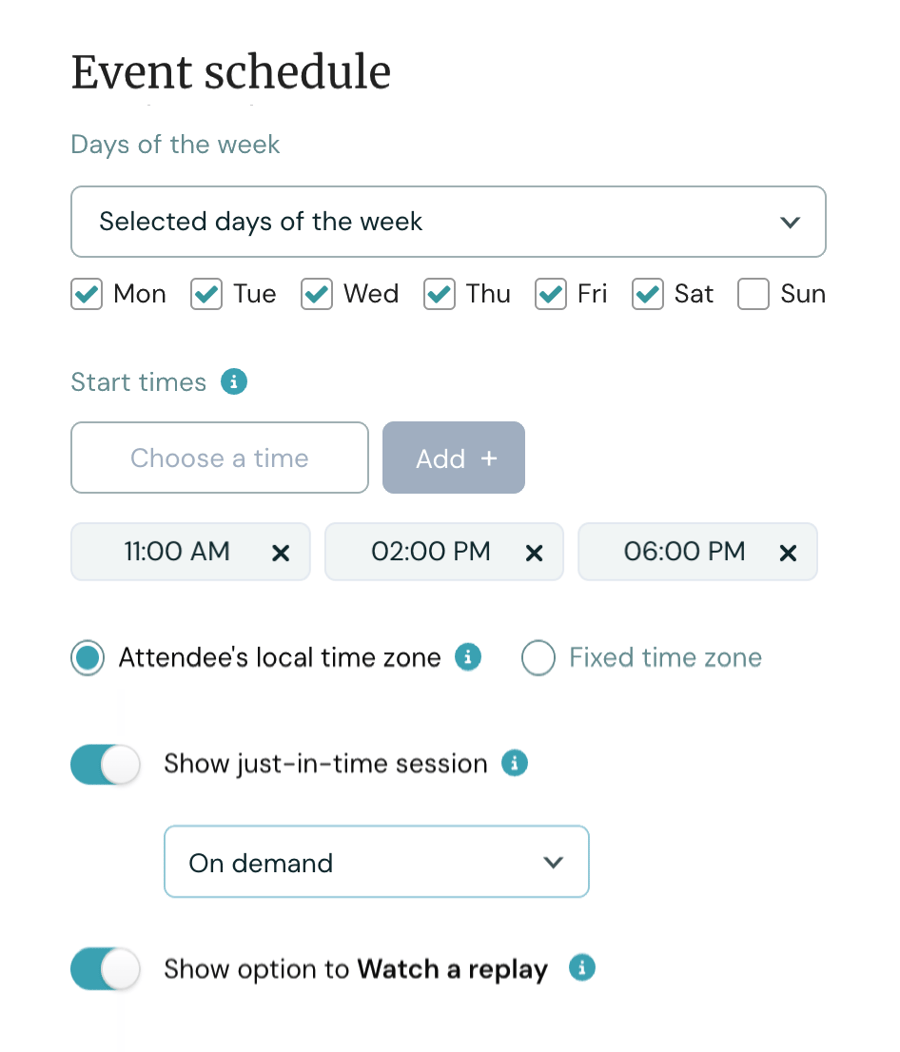Click the info icon beside Watch a replay

581,968
